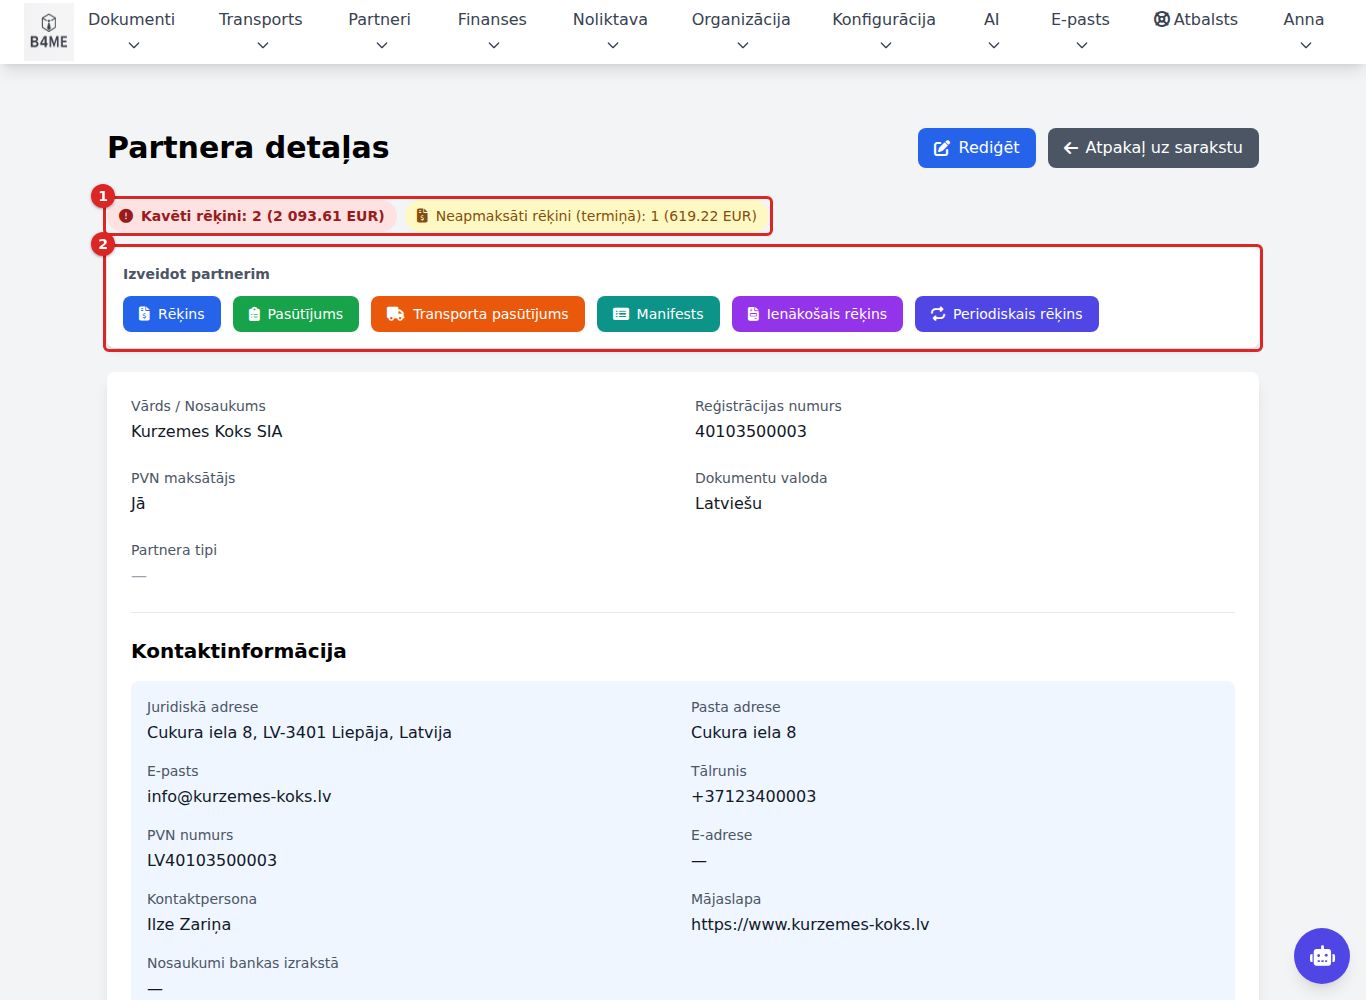Open the E-pasts menu
The height and width of the screenshot is (1000, 1366).
pyautogui.click(x=1080, y=31)
